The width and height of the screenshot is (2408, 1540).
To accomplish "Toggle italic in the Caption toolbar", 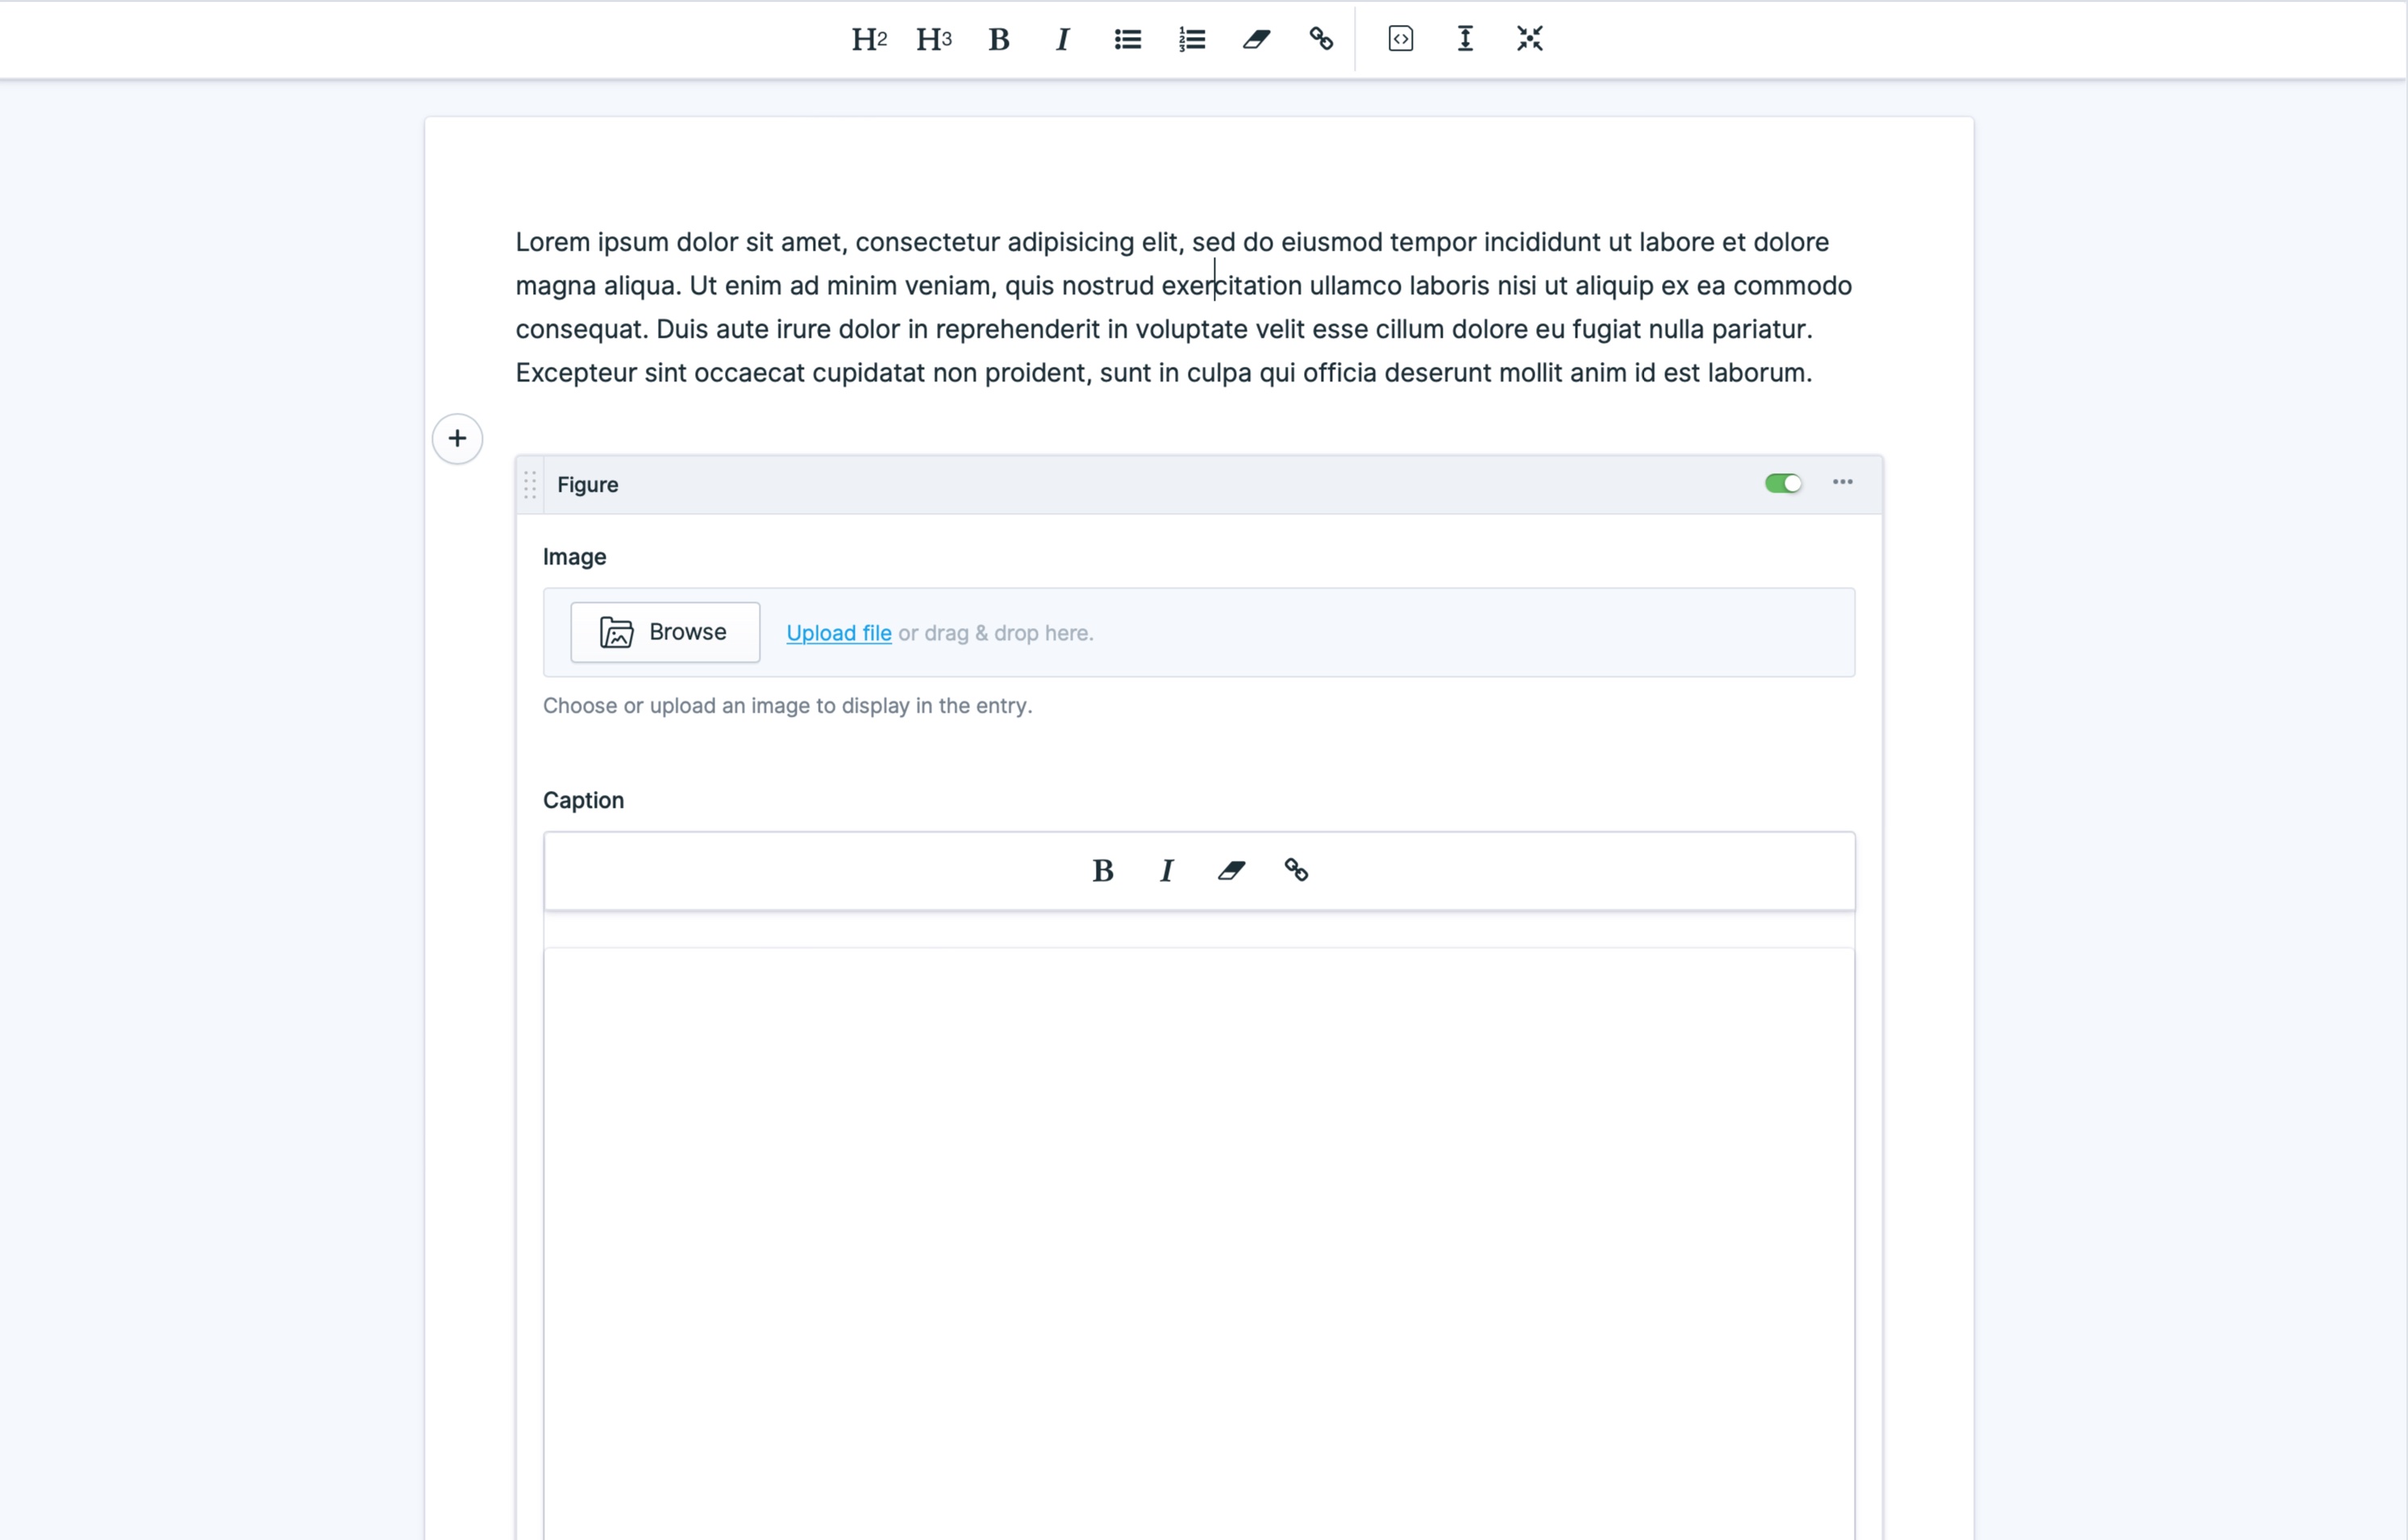I will pos(1166,870).
